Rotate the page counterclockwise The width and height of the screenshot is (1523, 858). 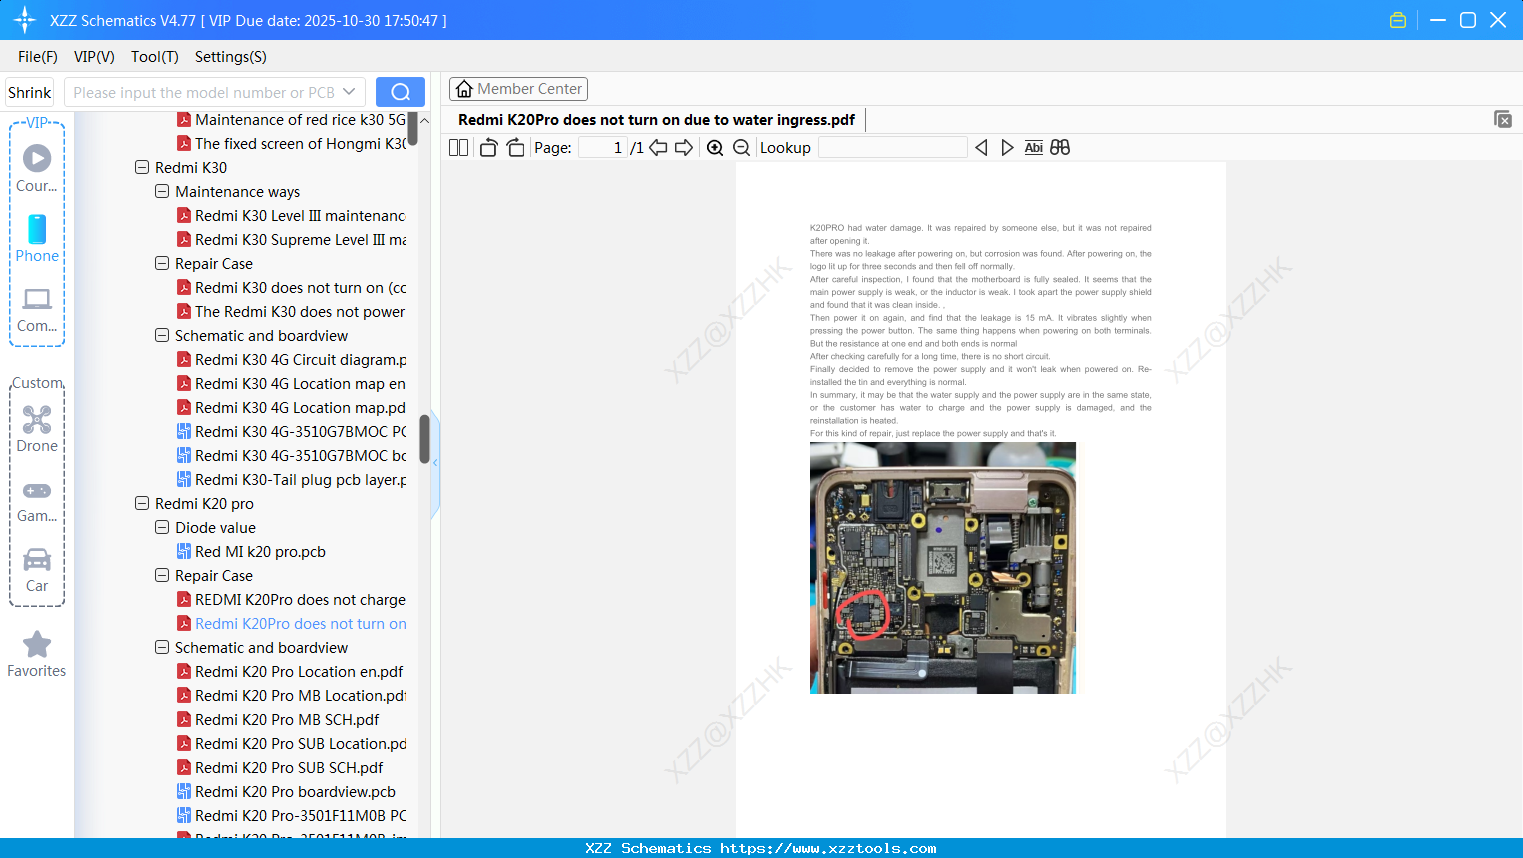coord(488,148)
